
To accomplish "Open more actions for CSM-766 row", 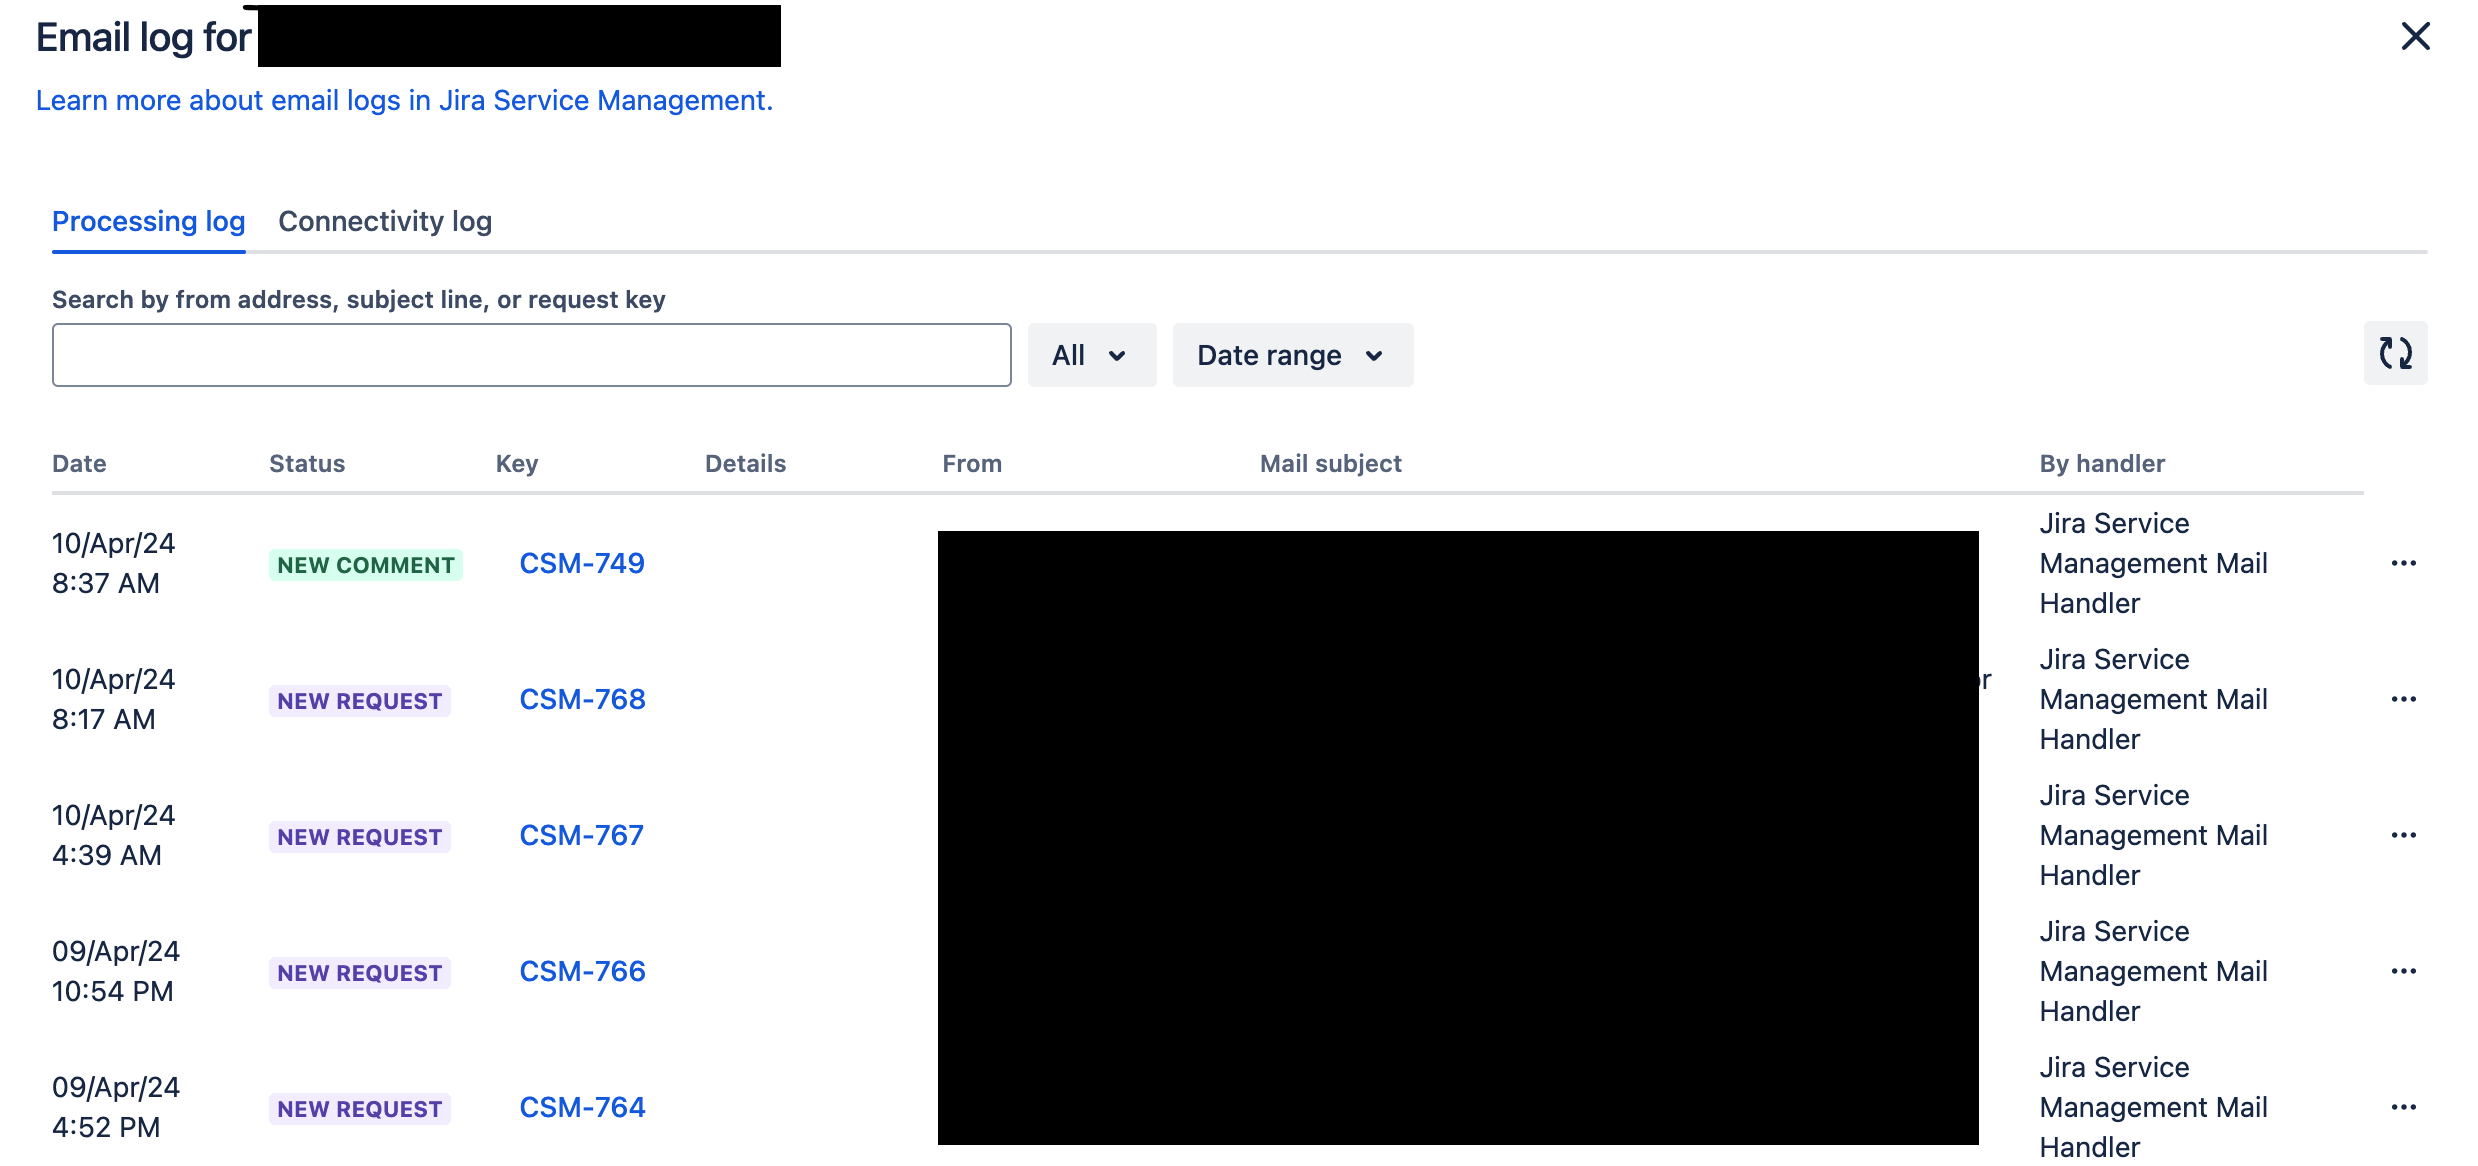I will tap(2403, 971).
